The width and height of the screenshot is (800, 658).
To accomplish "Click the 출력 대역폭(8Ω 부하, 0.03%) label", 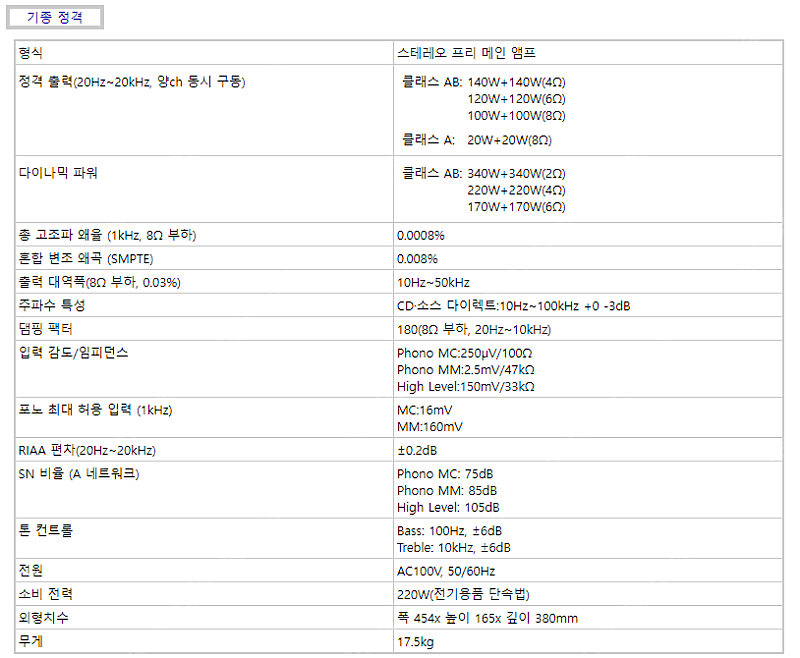I will coord(99,282).
